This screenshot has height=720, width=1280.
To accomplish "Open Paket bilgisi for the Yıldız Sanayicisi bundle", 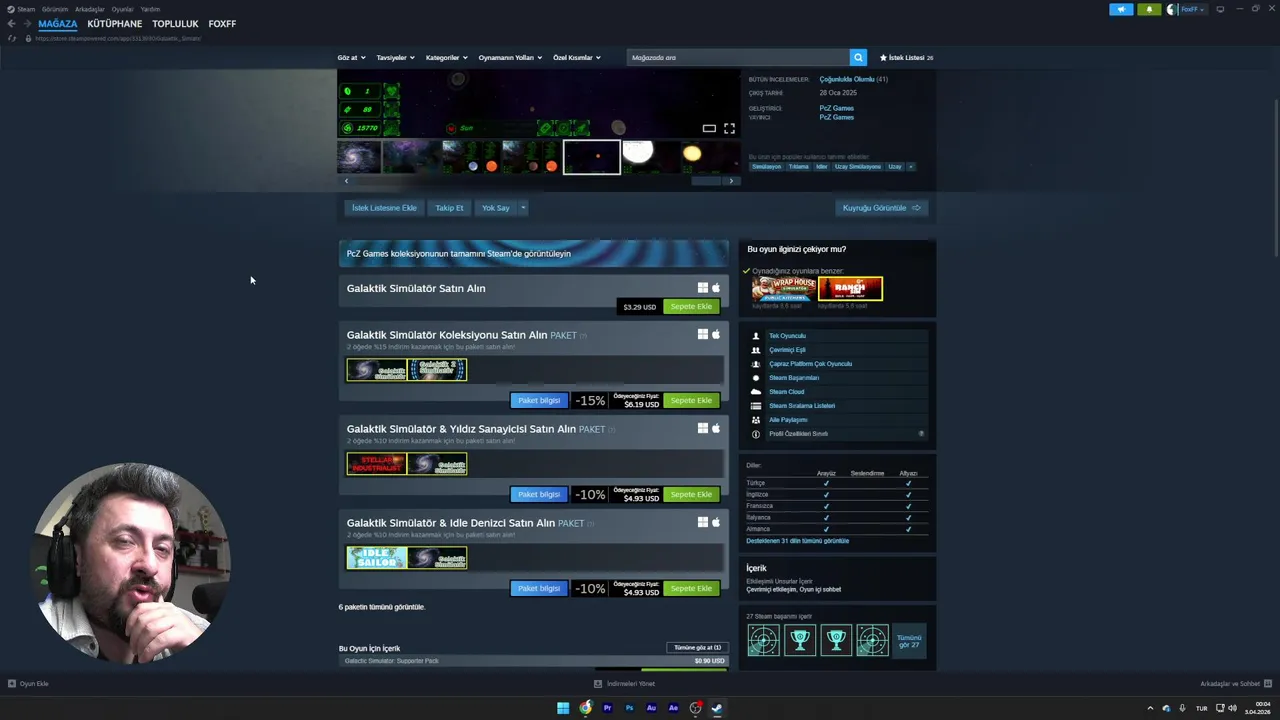I will (x=538, y=495).
